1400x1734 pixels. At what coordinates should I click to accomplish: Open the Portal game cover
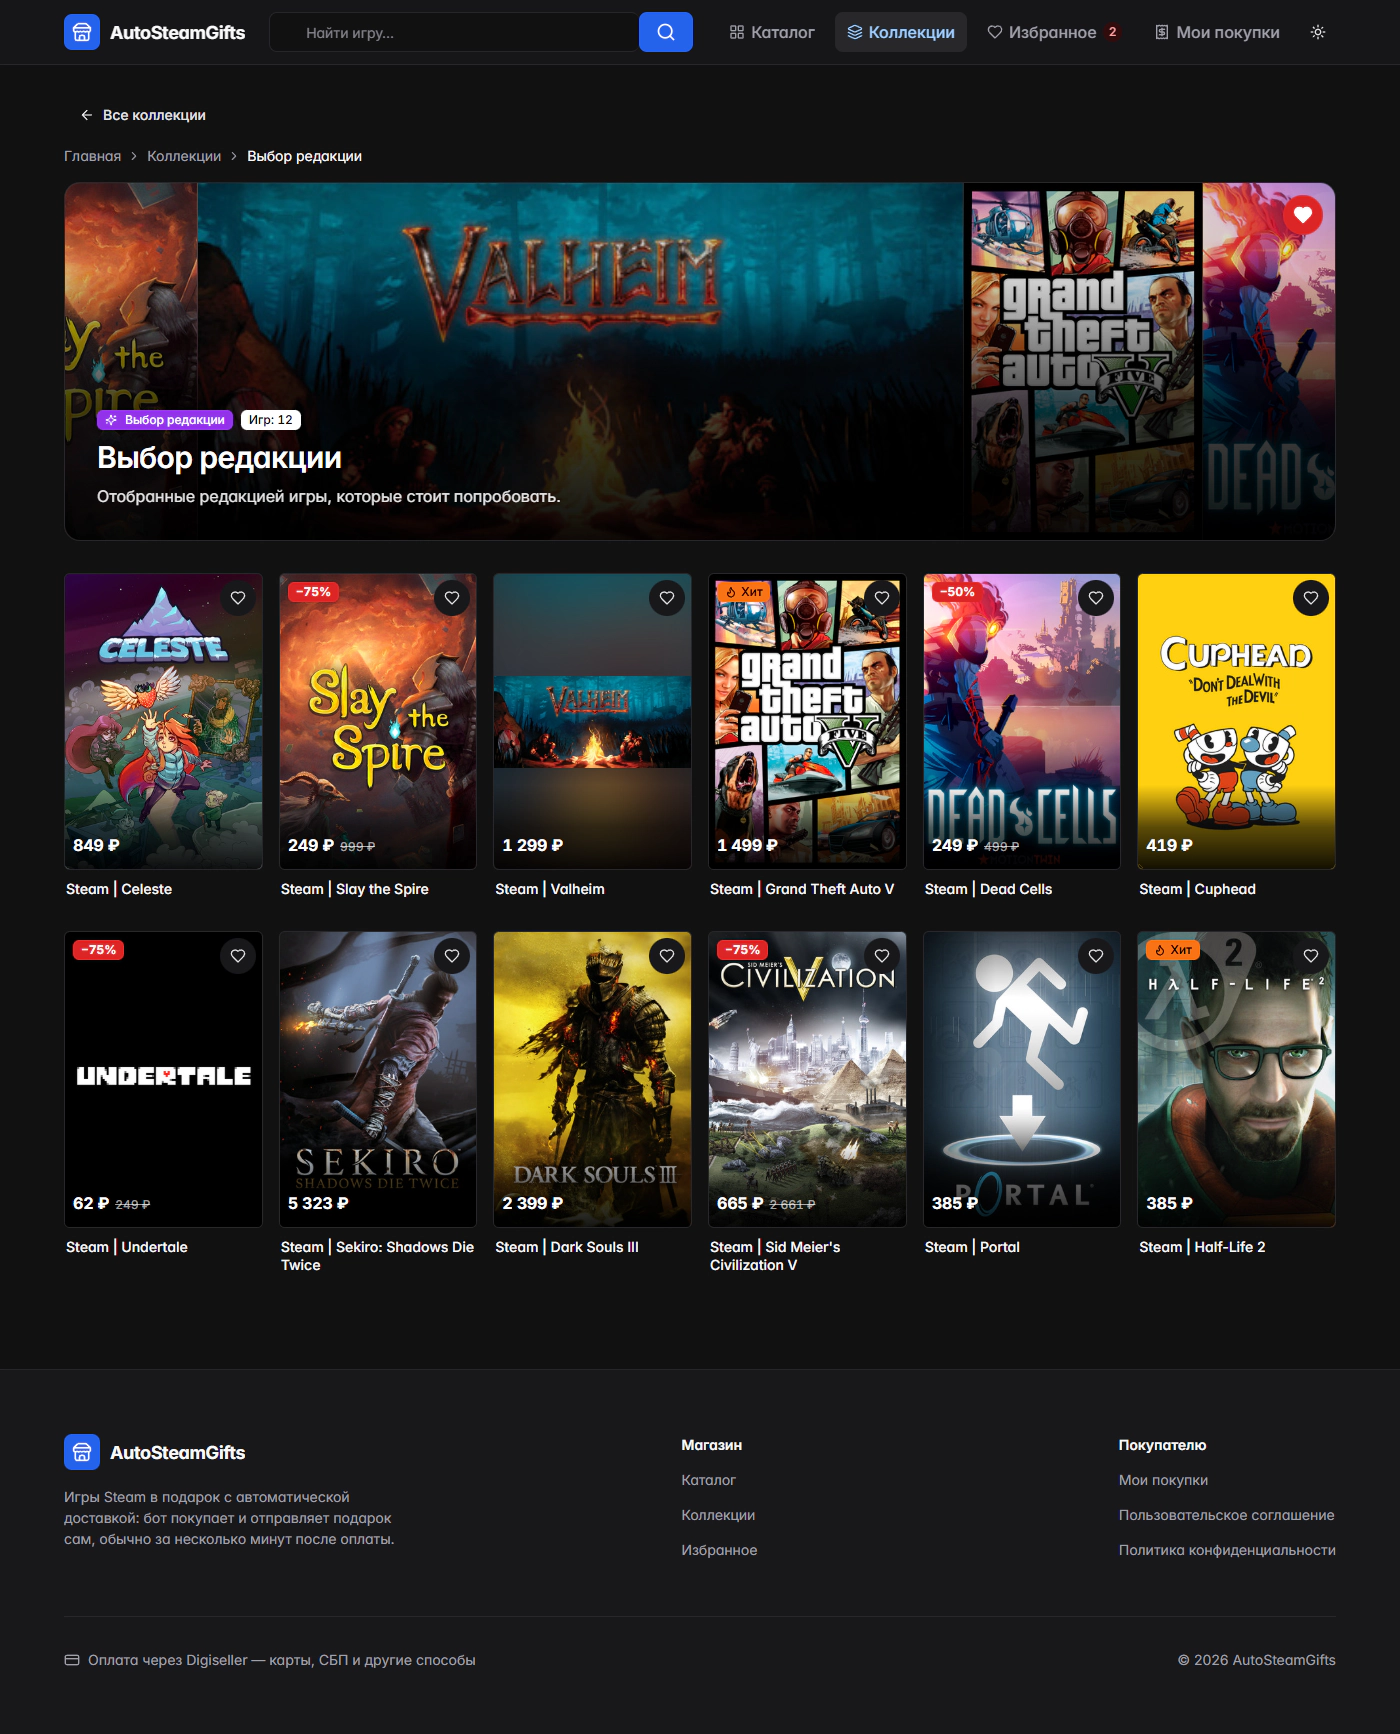(1022, 1079)
